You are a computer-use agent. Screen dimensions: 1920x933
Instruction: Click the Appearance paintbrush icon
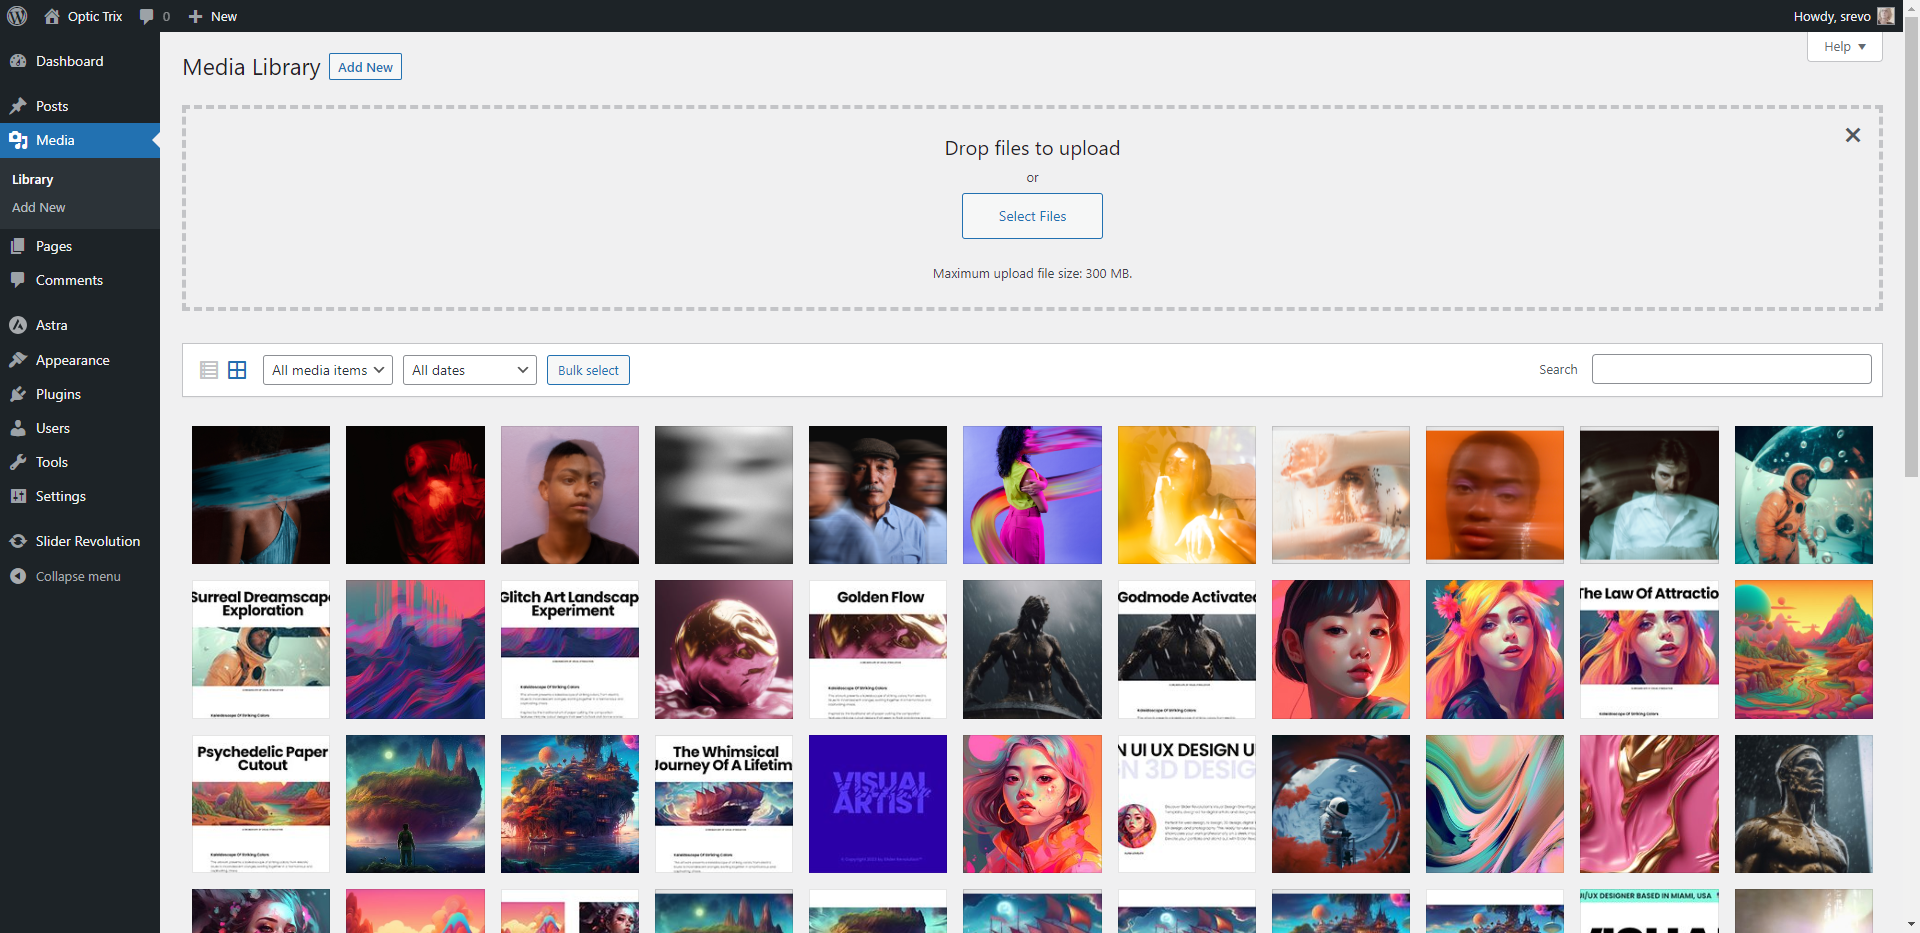[18, 360]
